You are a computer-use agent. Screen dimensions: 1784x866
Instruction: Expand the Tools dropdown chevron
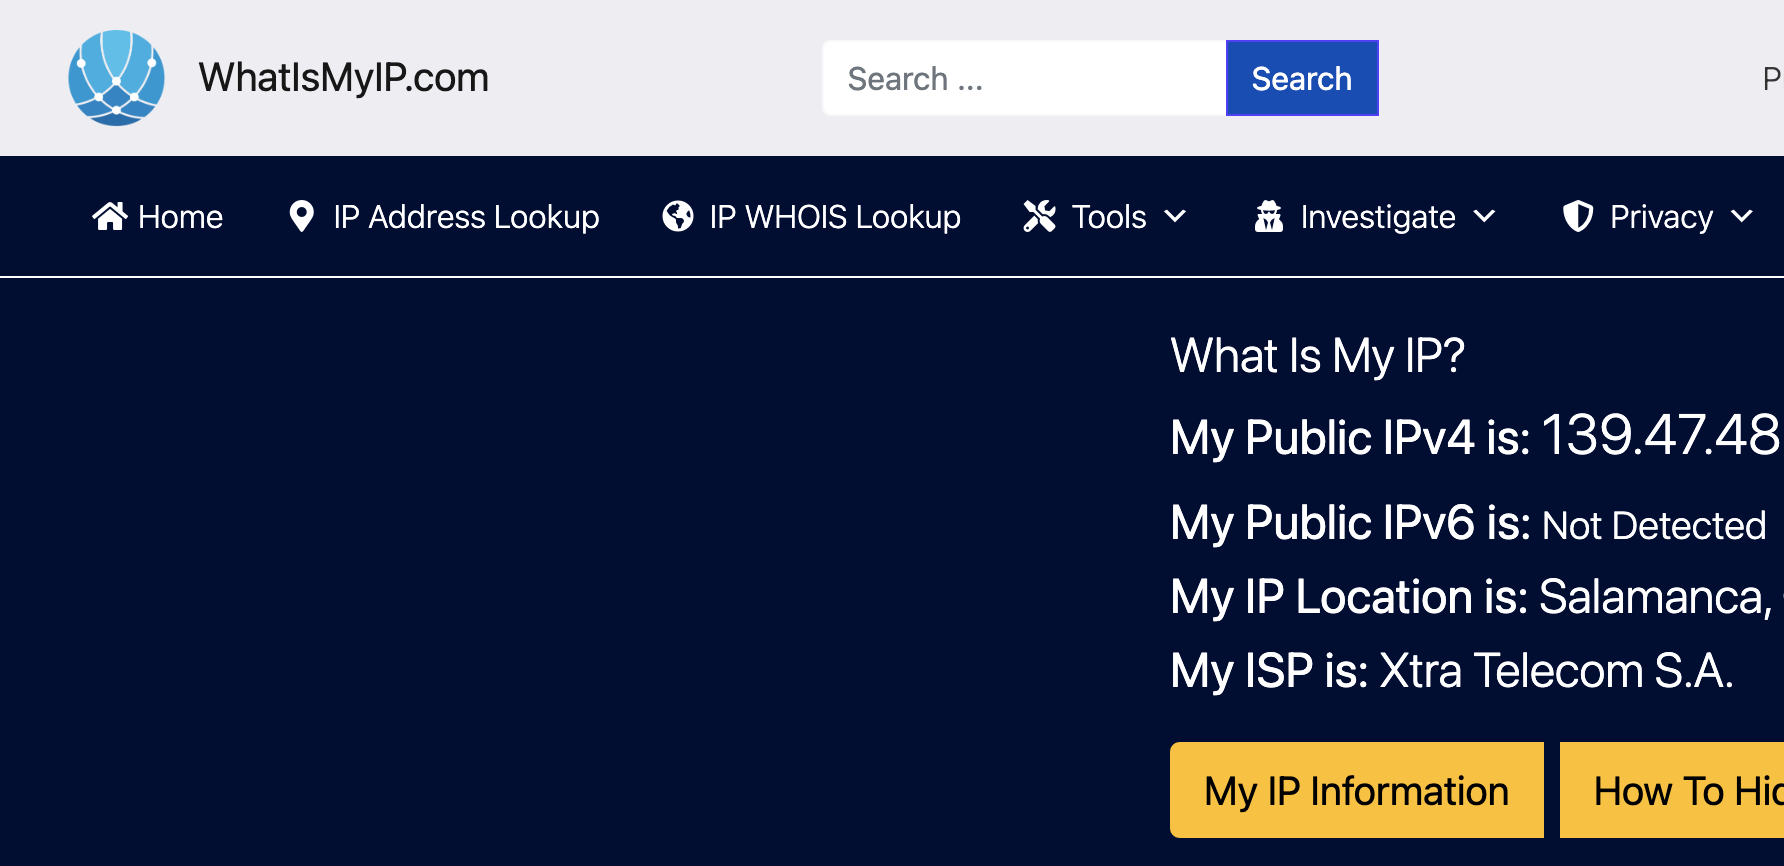(x=1176, y=216)
